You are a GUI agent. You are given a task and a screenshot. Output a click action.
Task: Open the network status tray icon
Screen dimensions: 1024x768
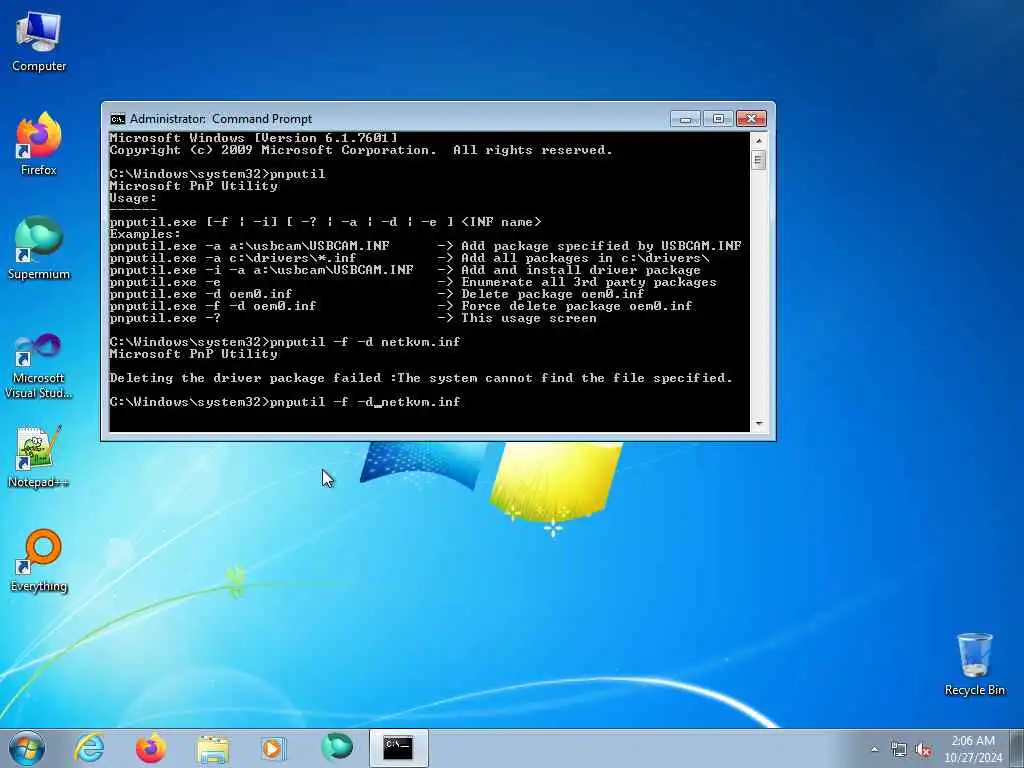coord(899,750)
